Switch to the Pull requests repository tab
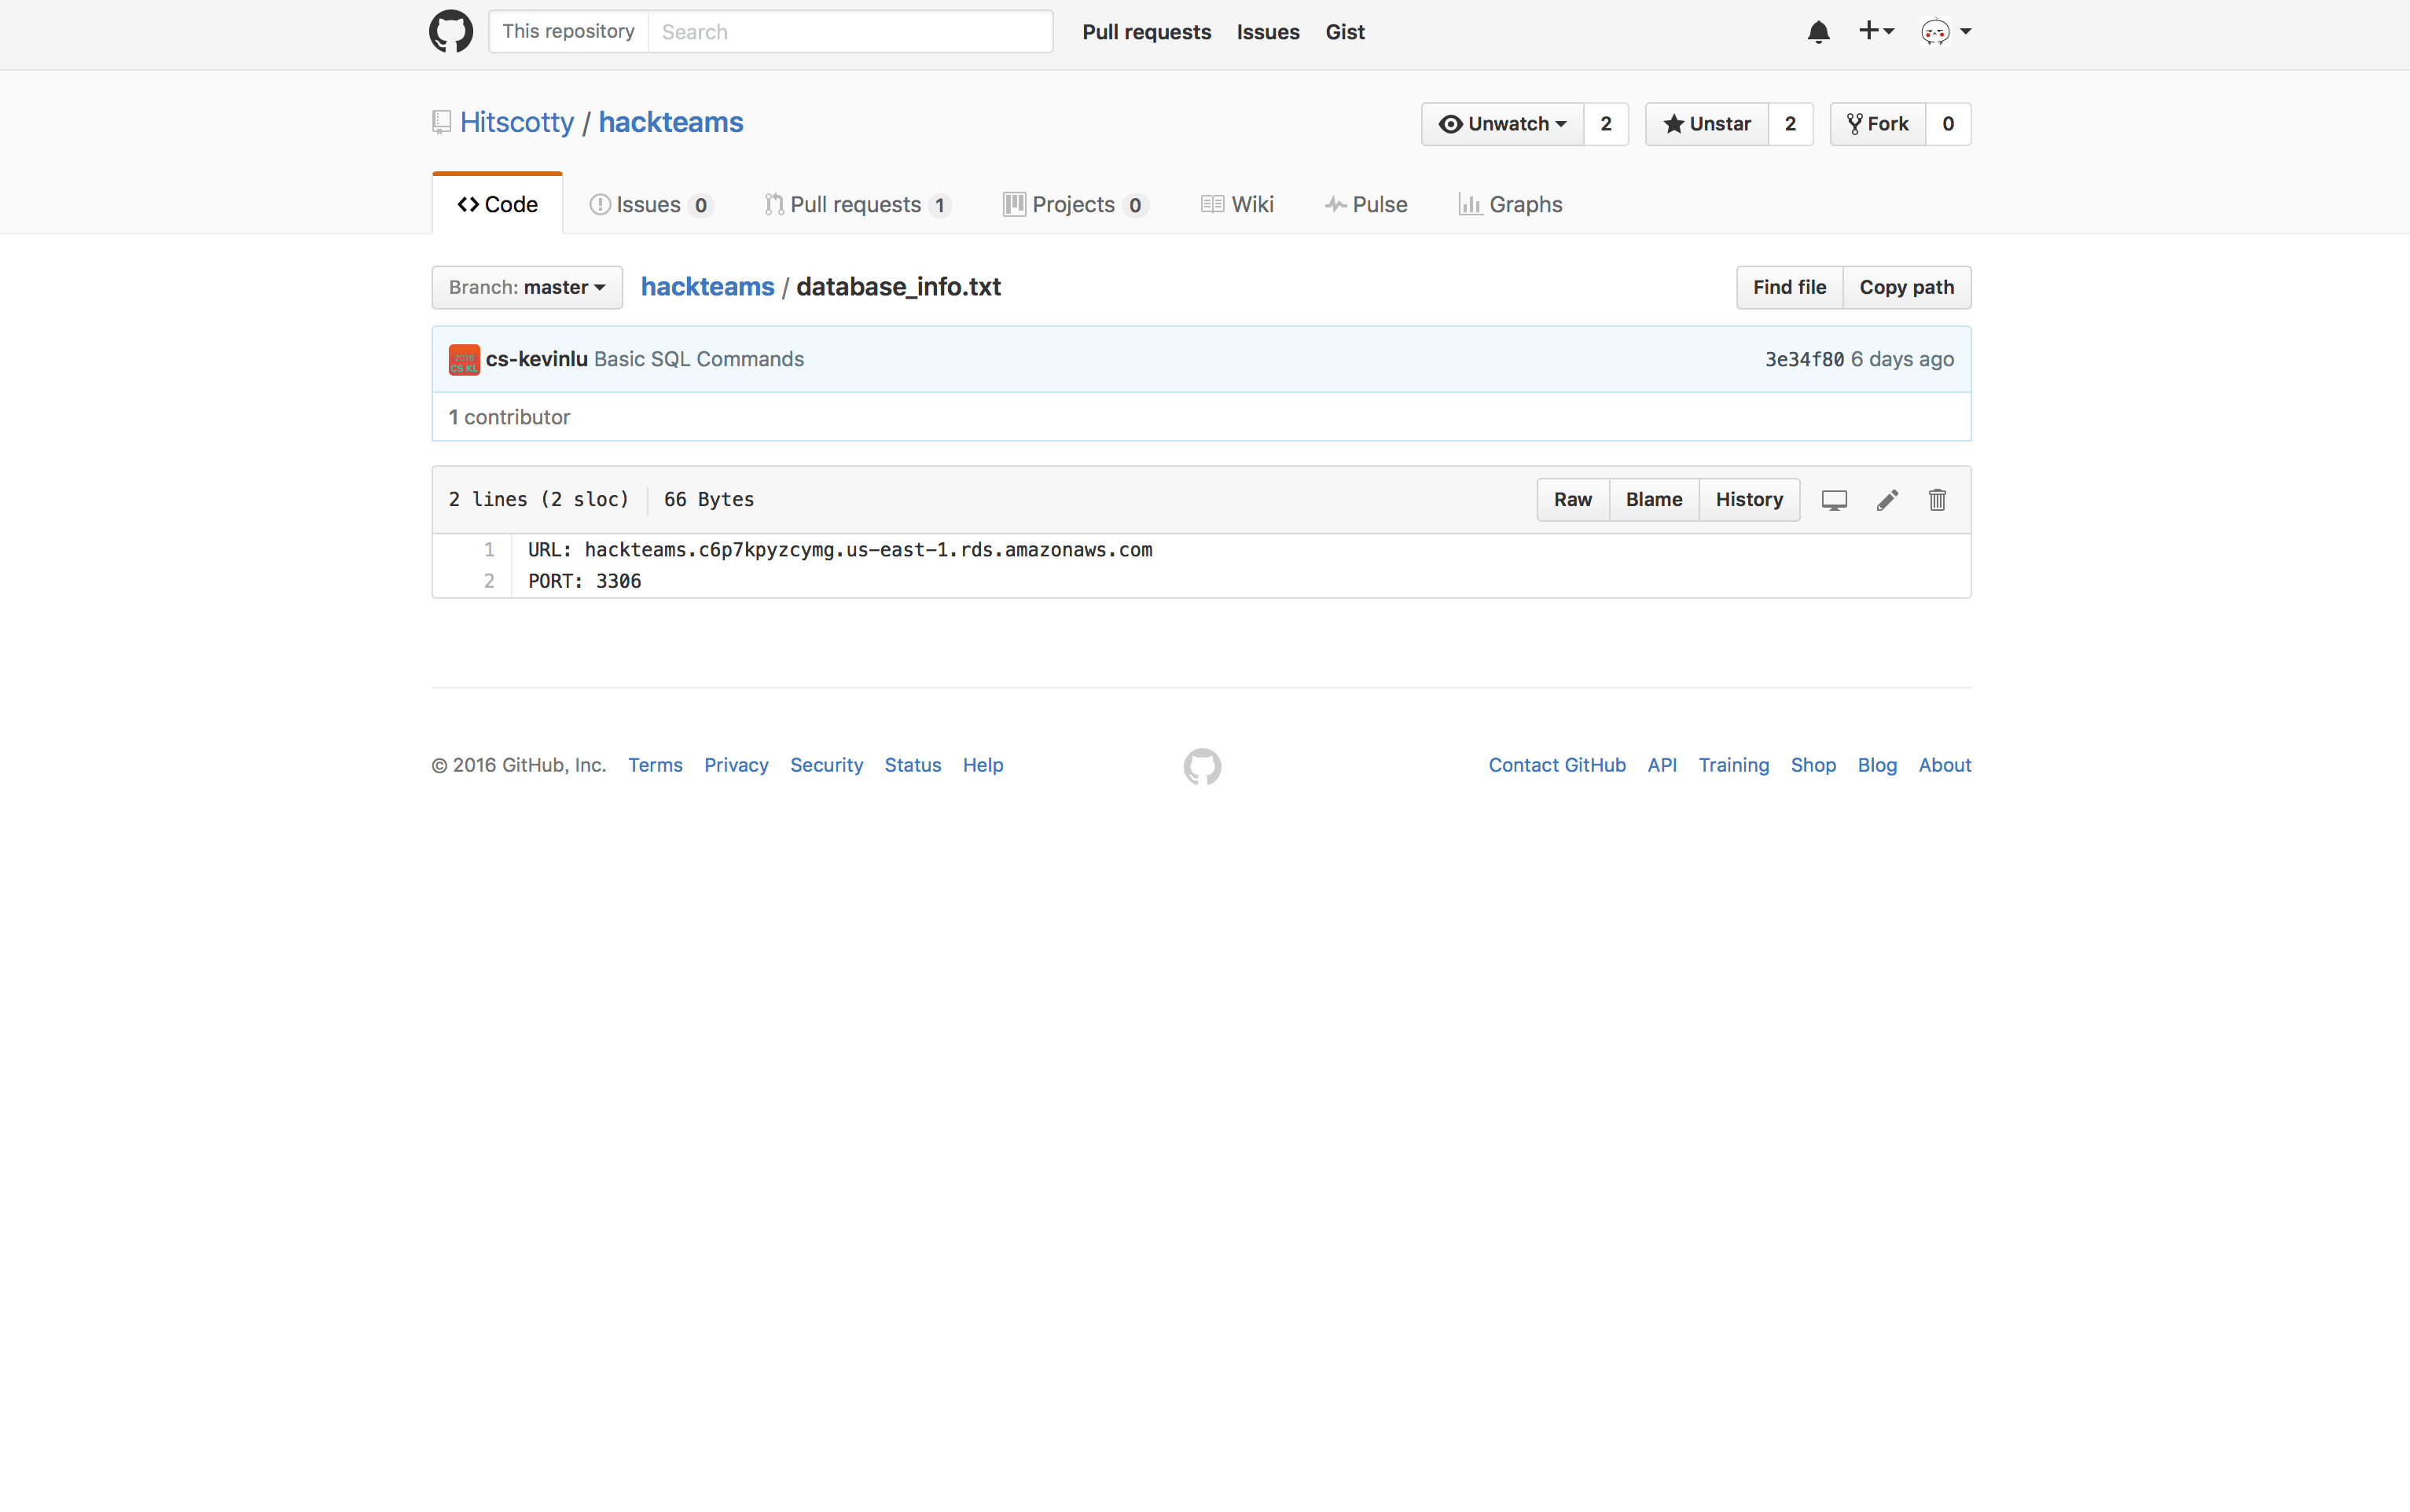Image resolution: width=2410 pixels, height=1512 pixels. click(856, 205)
